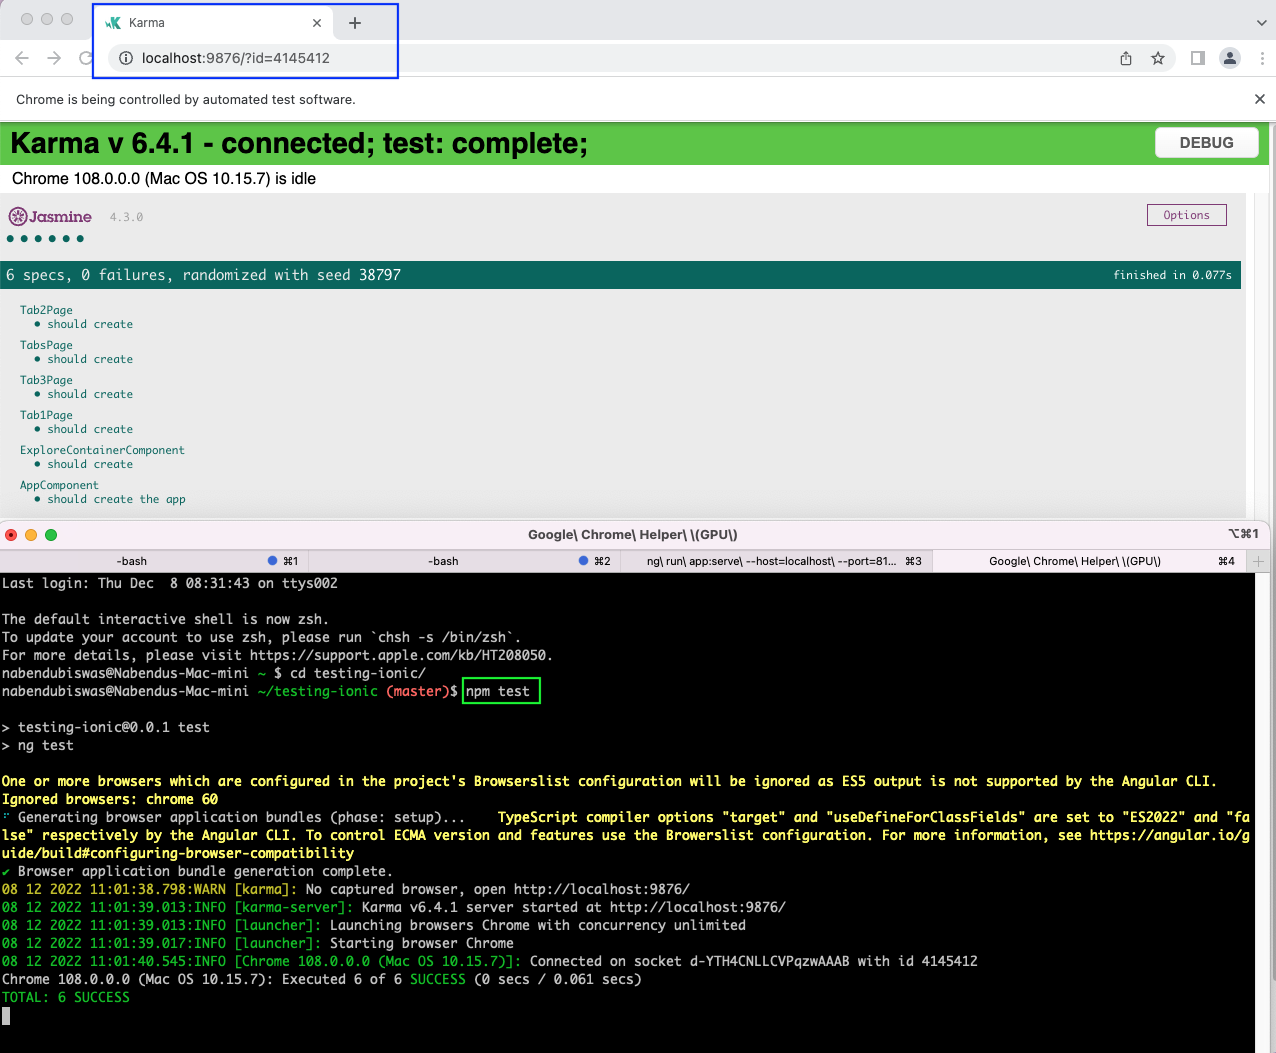
Task: Click '> ng test' terminal line
Action: pos(38,745)
